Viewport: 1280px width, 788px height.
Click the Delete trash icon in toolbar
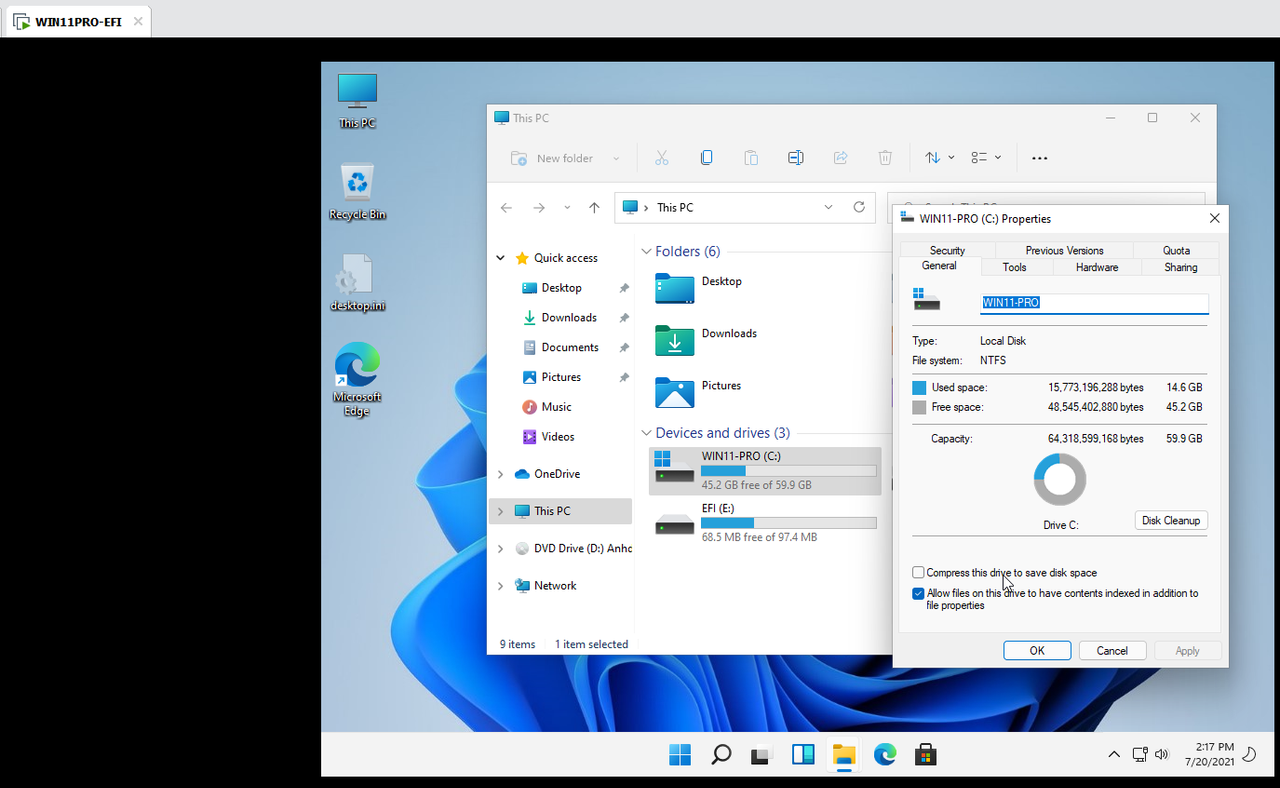click(885, 158)
